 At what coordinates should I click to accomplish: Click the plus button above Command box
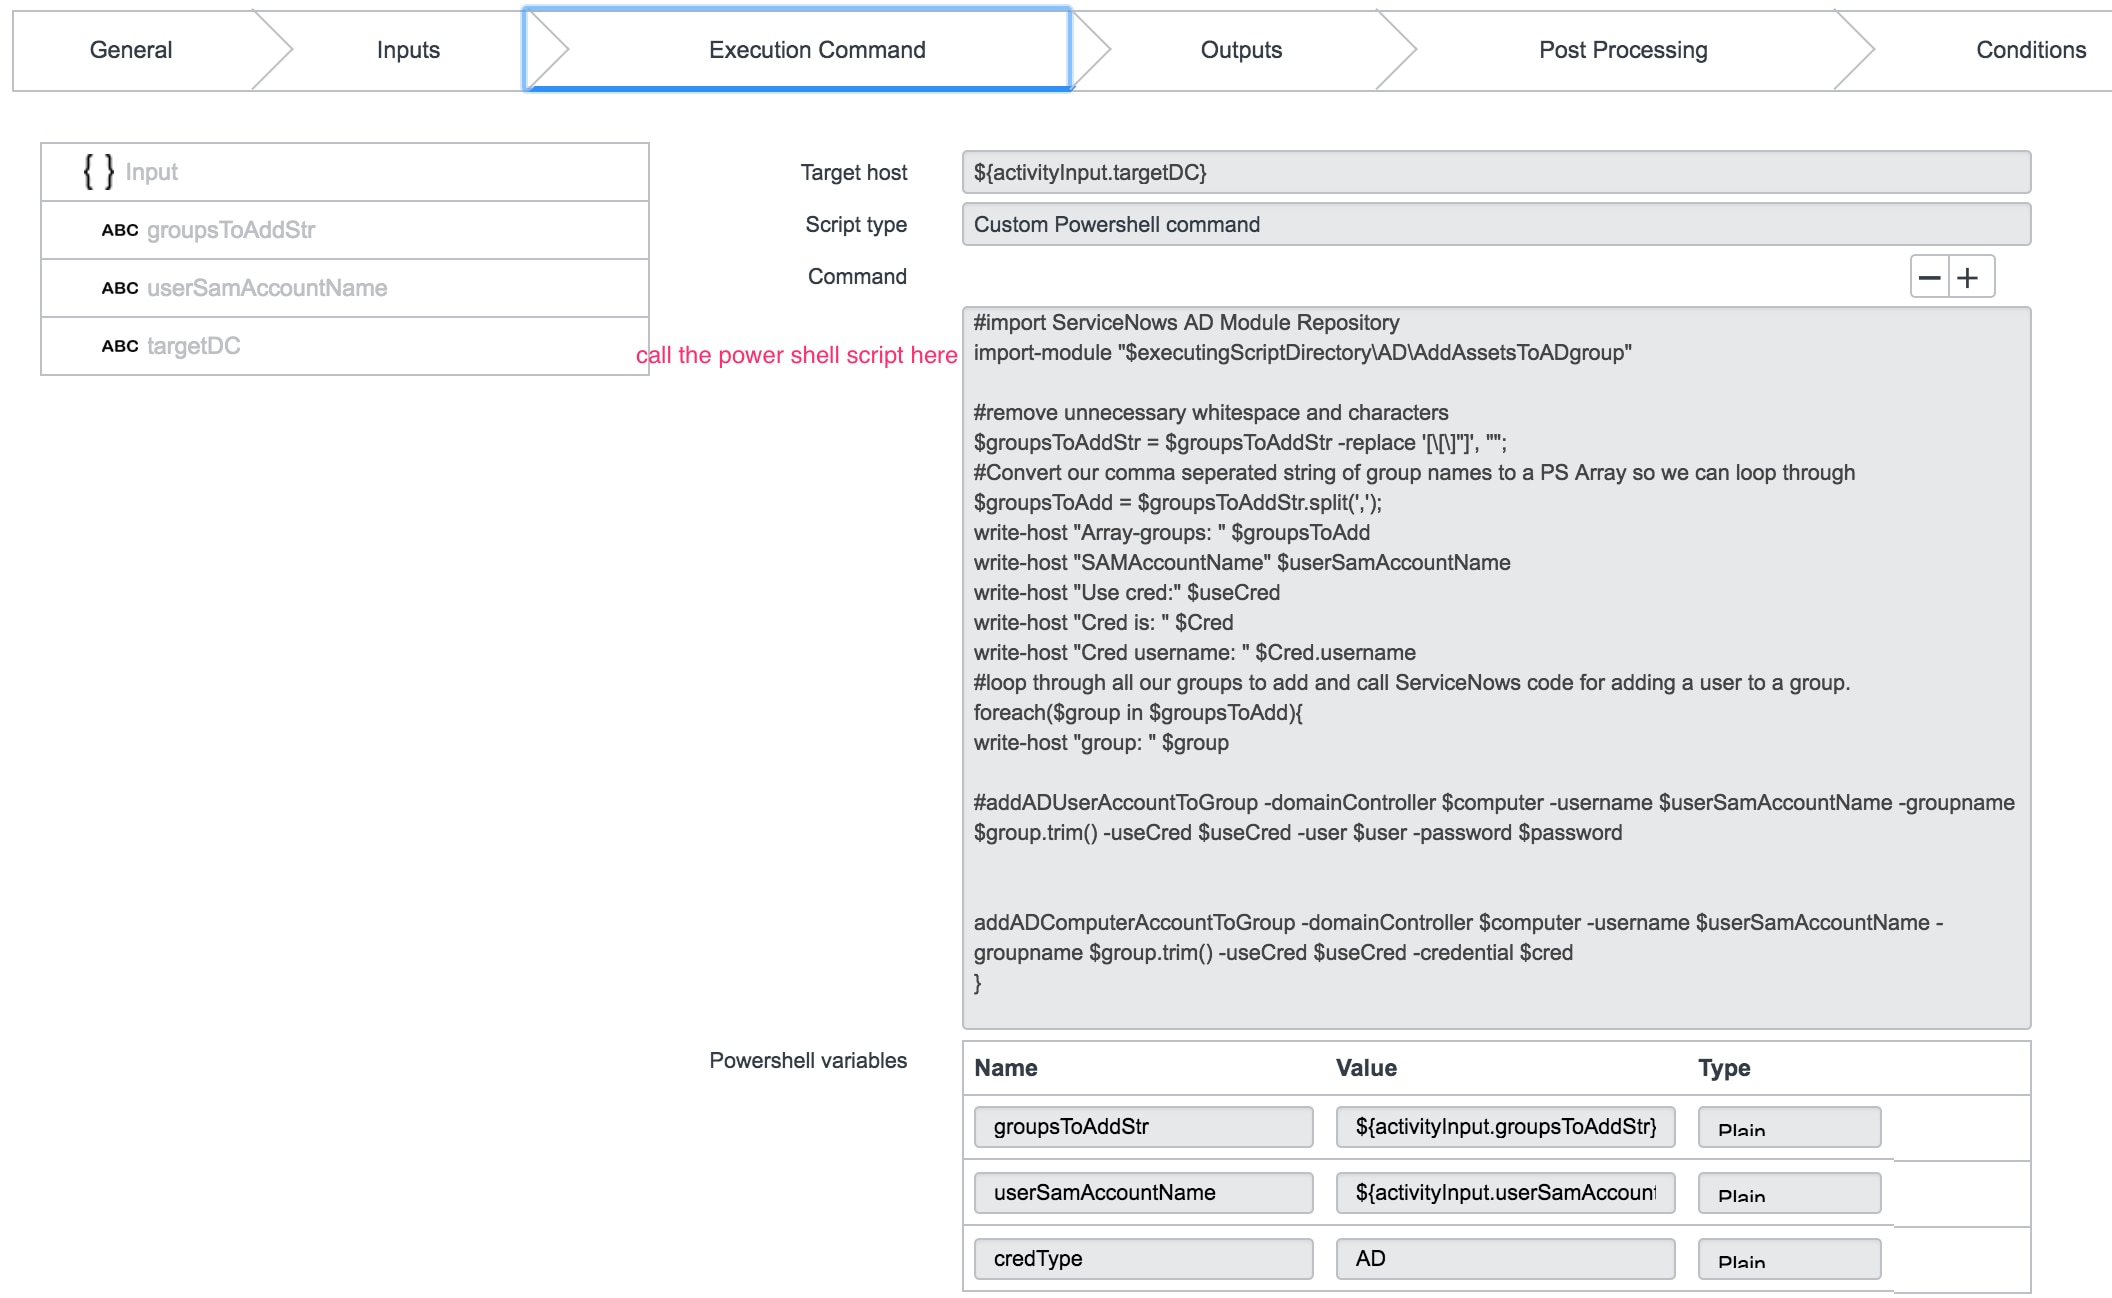point(1968,277)
